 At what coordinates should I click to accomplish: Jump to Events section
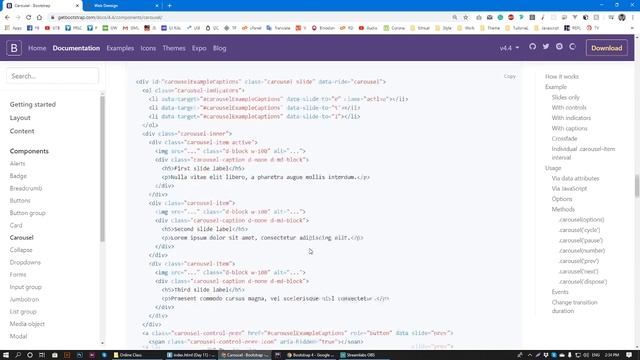[560, 292]
